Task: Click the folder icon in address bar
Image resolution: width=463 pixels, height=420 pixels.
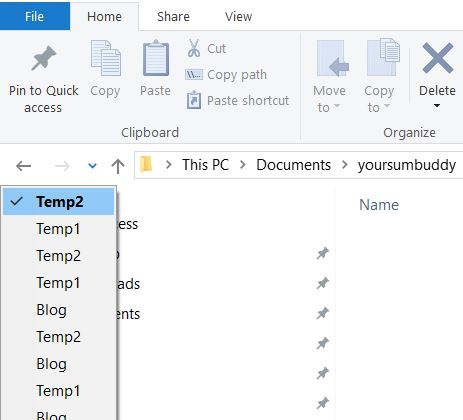Action: (x=146, y=164)
